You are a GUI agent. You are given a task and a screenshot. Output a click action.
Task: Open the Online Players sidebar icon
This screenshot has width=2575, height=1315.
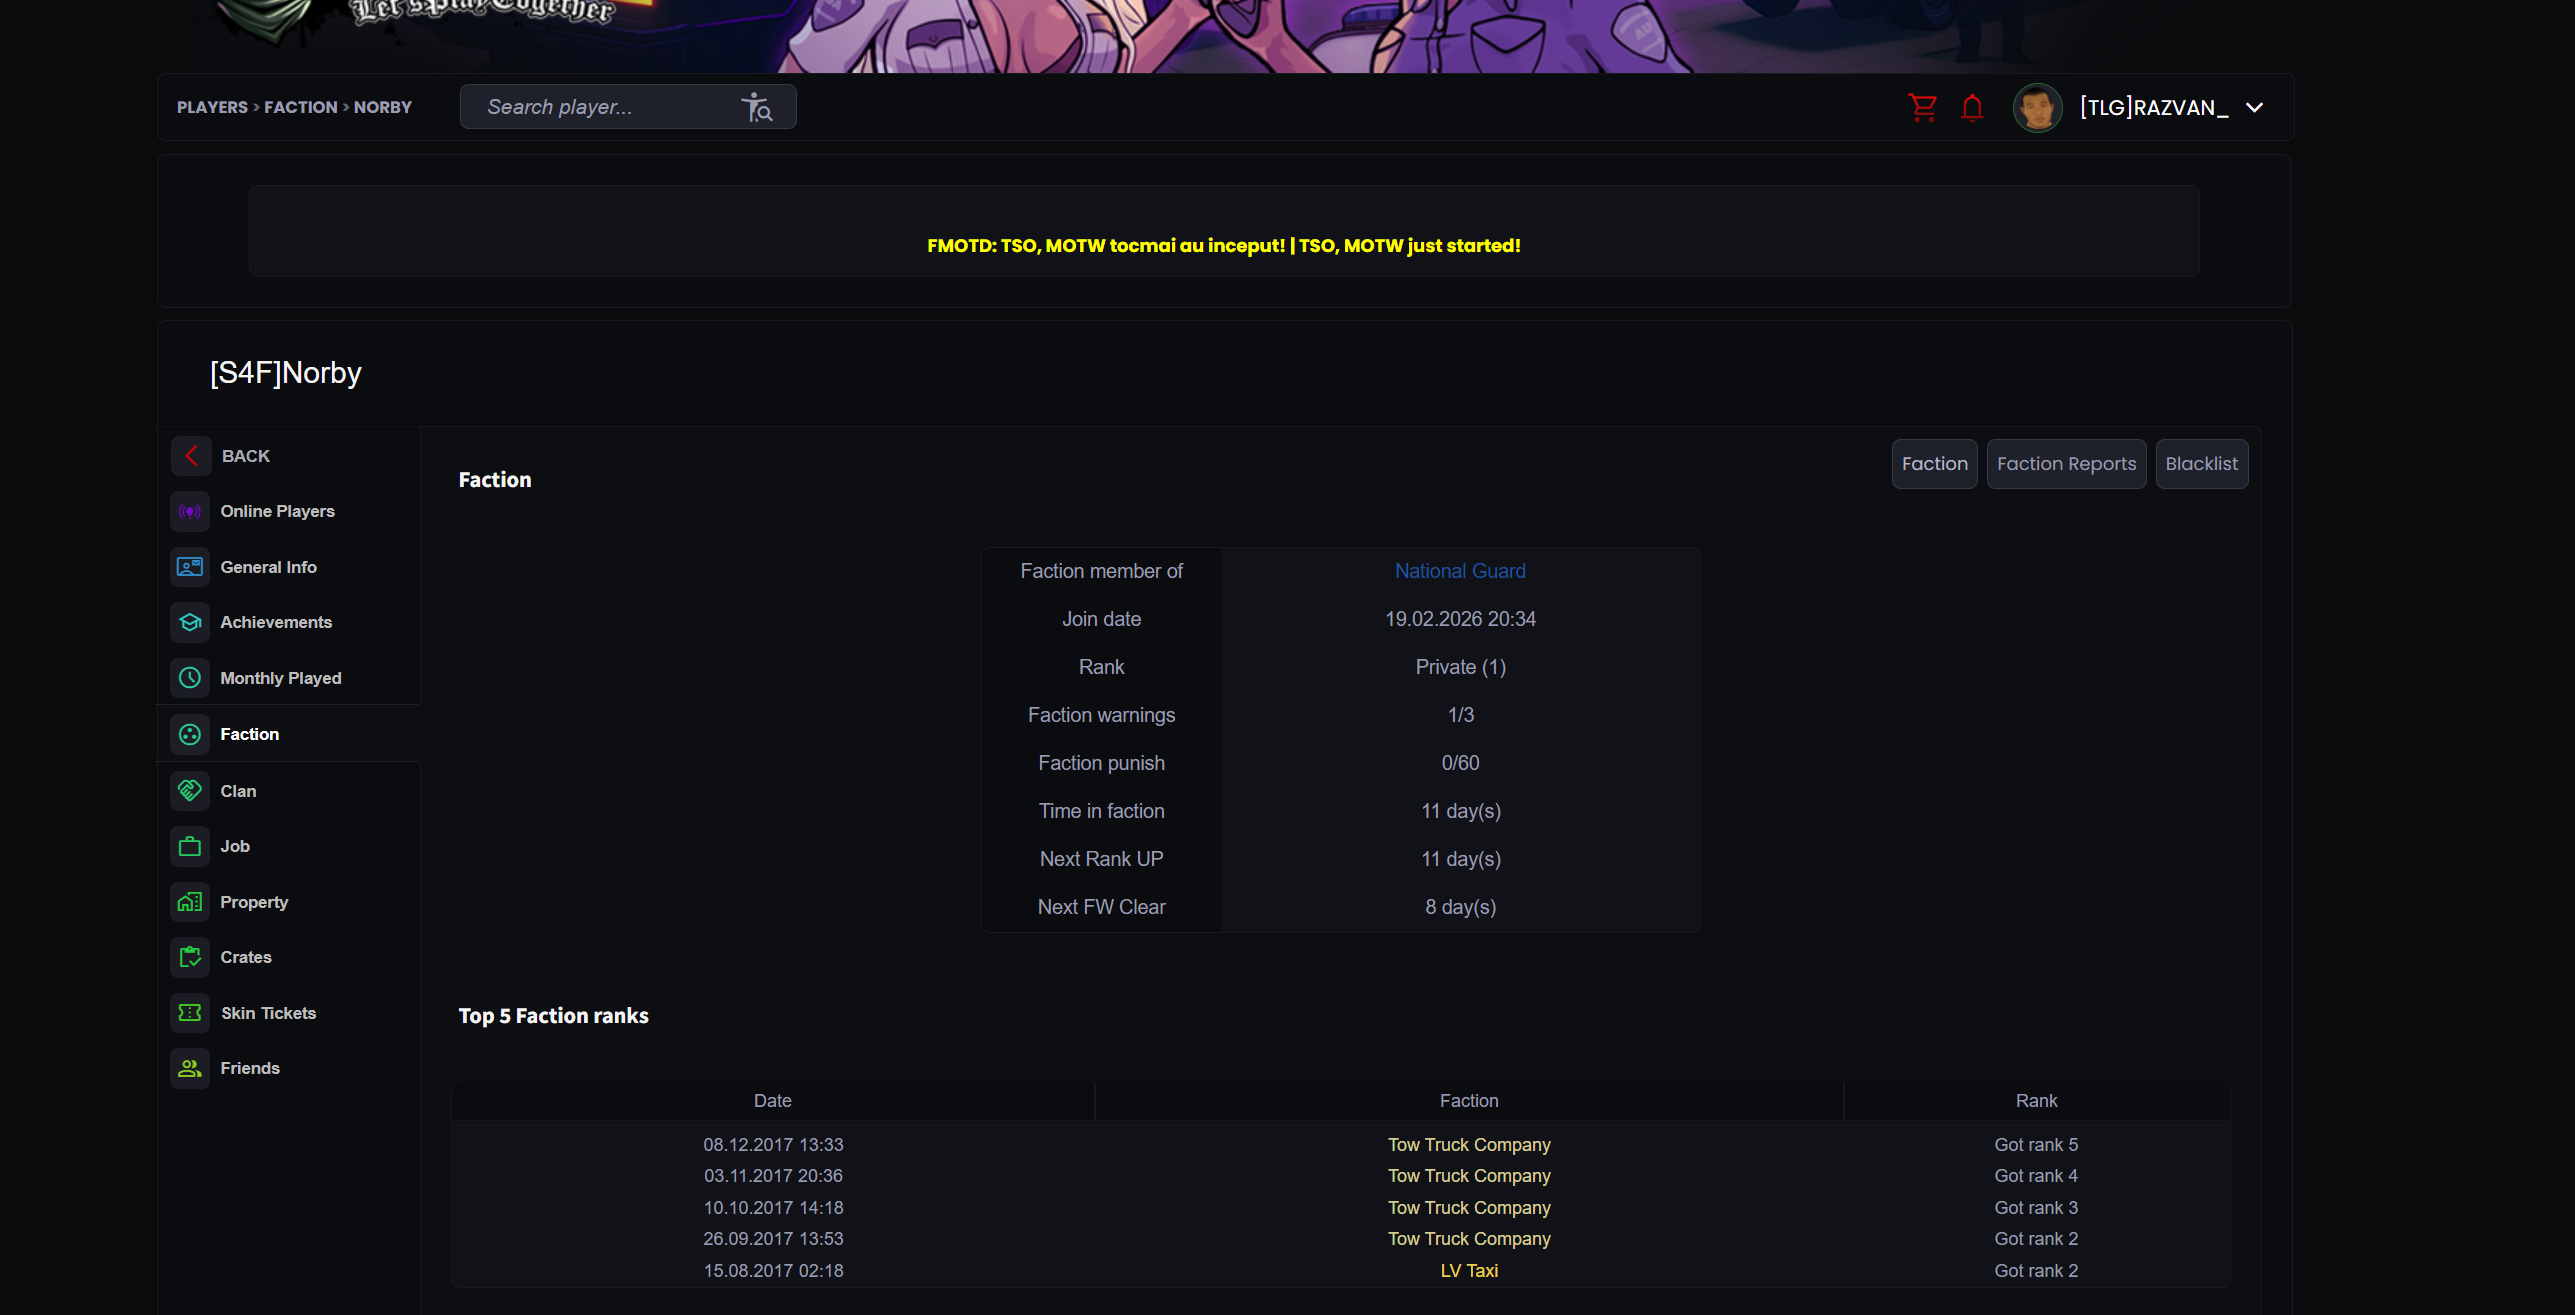(190, 511)
